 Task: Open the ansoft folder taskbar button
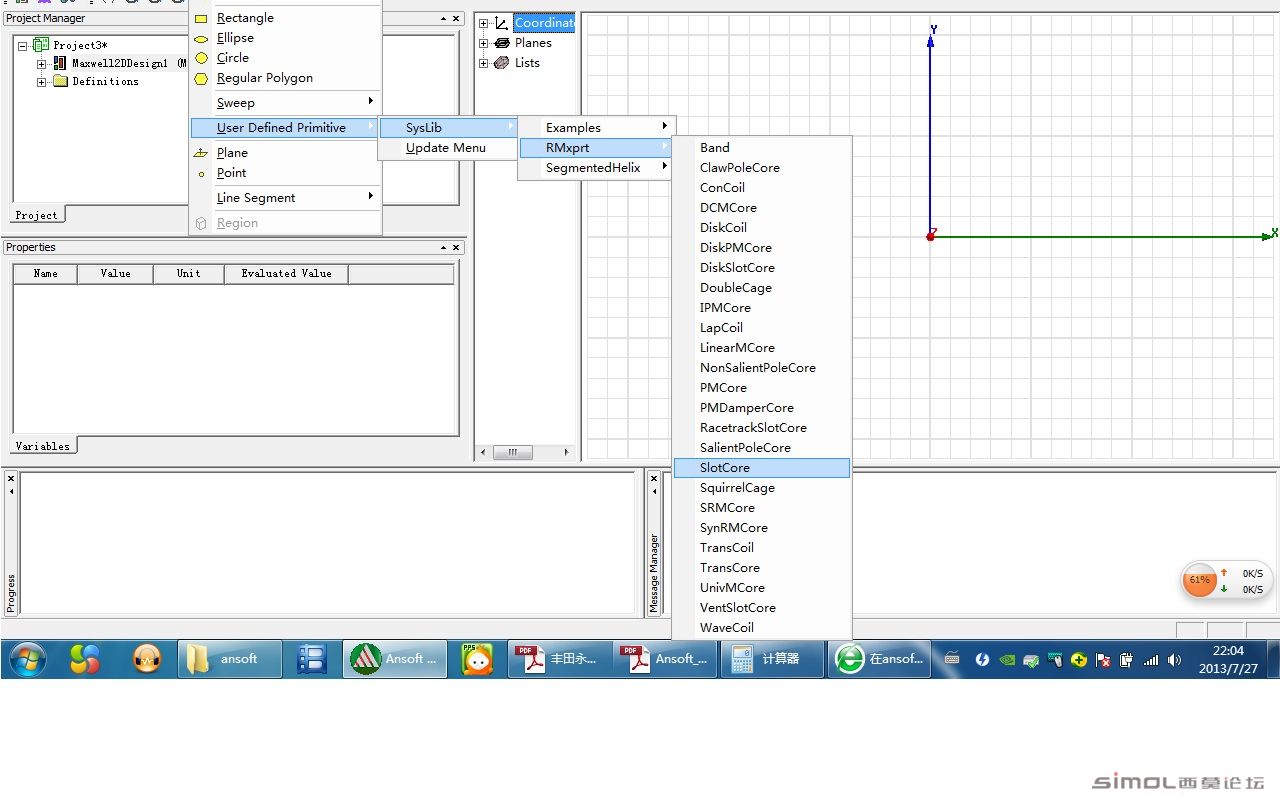click(x=229, y=659)
